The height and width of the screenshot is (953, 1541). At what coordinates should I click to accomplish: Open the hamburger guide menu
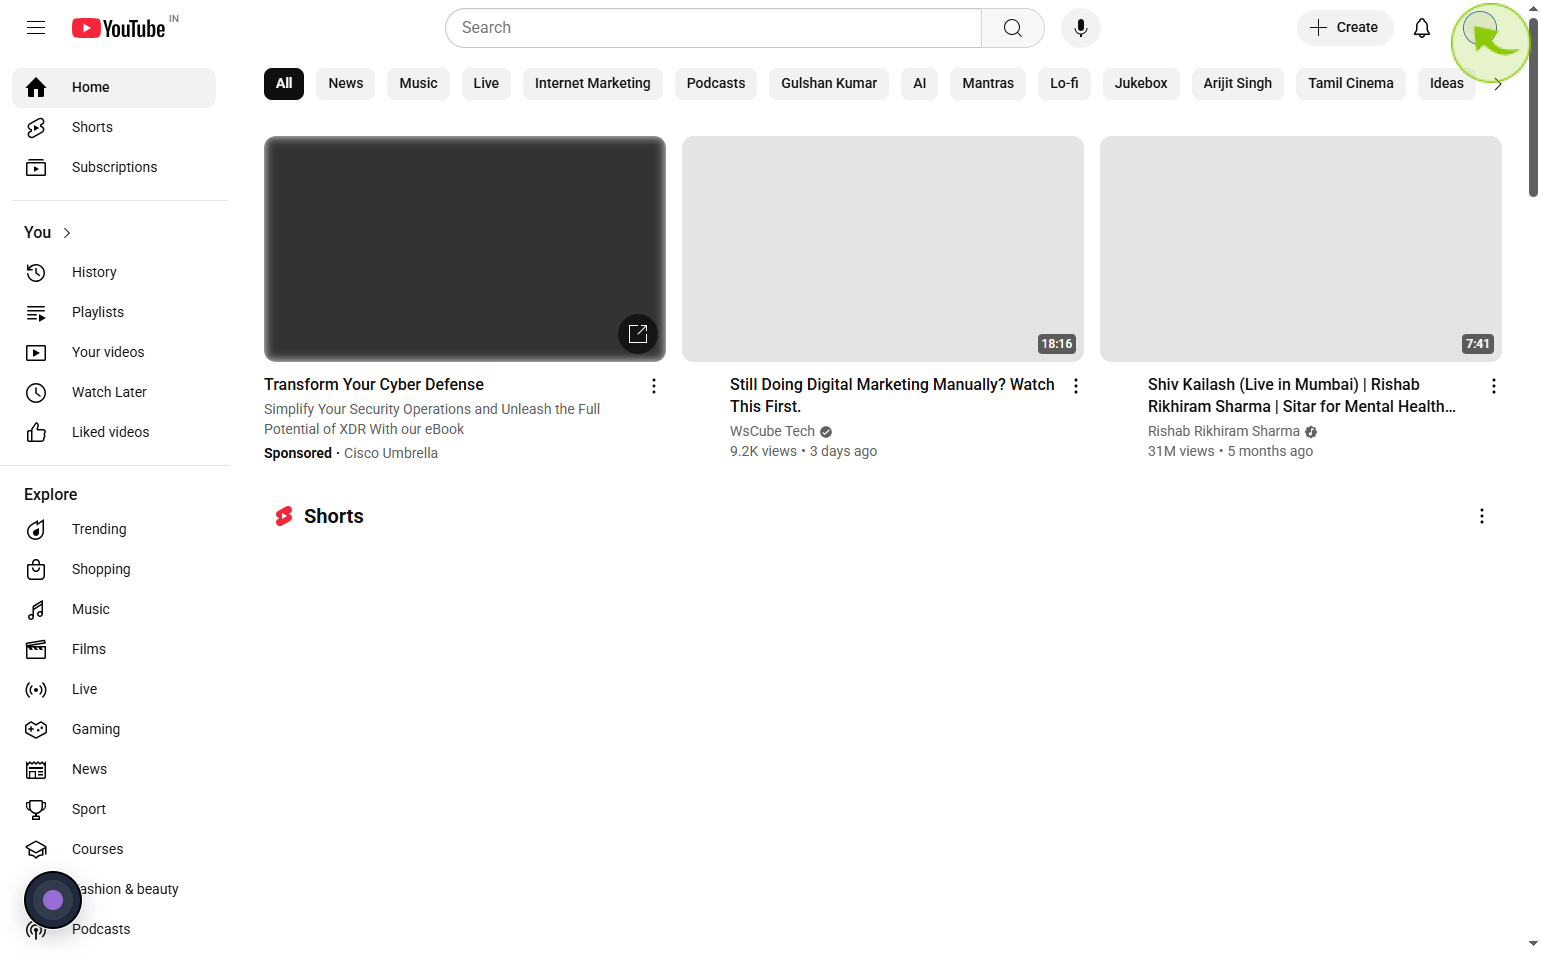click(x=36, y=28)
